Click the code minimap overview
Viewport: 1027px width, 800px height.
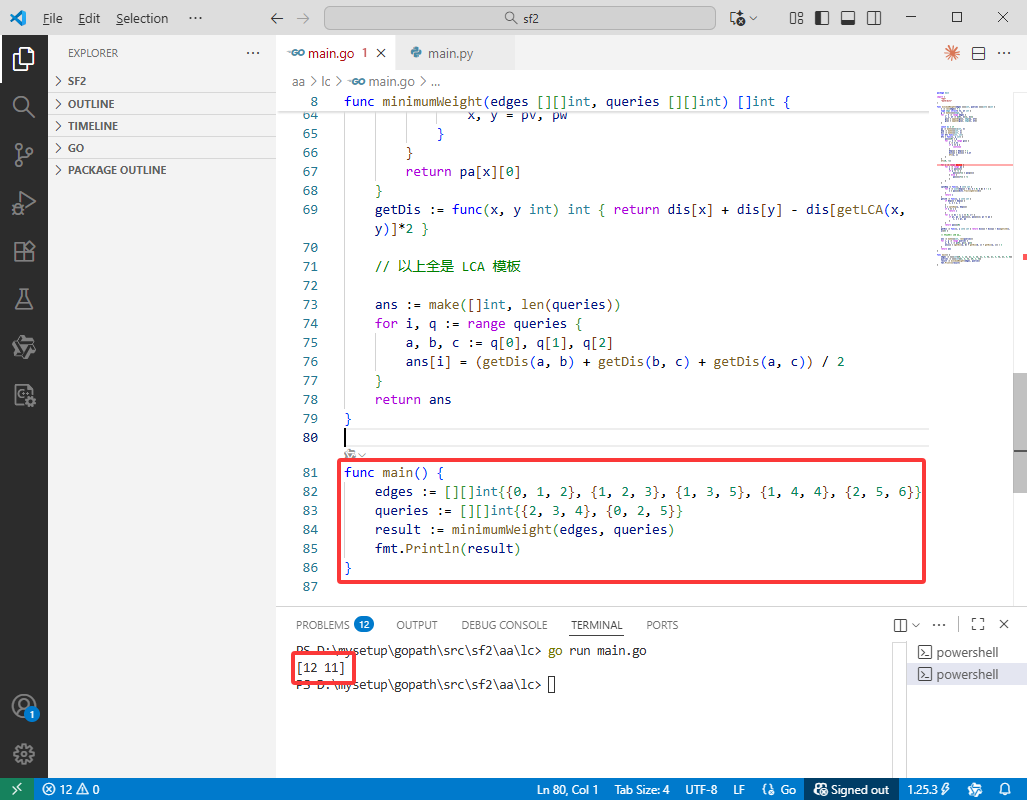tap(975, 177)
